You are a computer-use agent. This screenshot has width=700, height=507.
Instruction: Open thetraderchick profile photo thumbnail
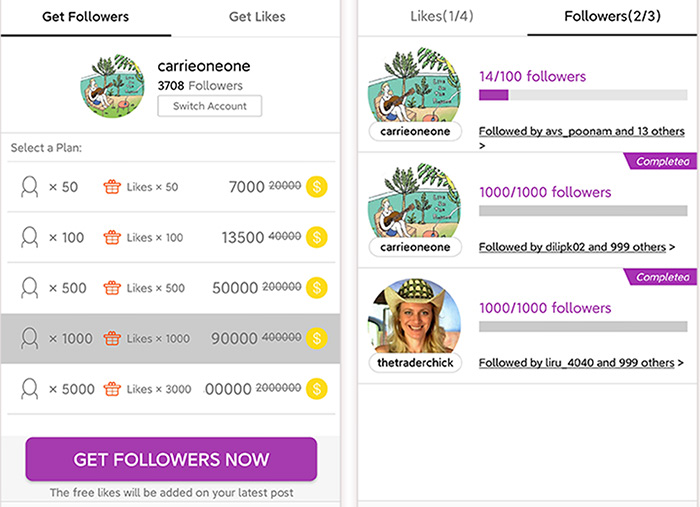[x=415, y=316]
